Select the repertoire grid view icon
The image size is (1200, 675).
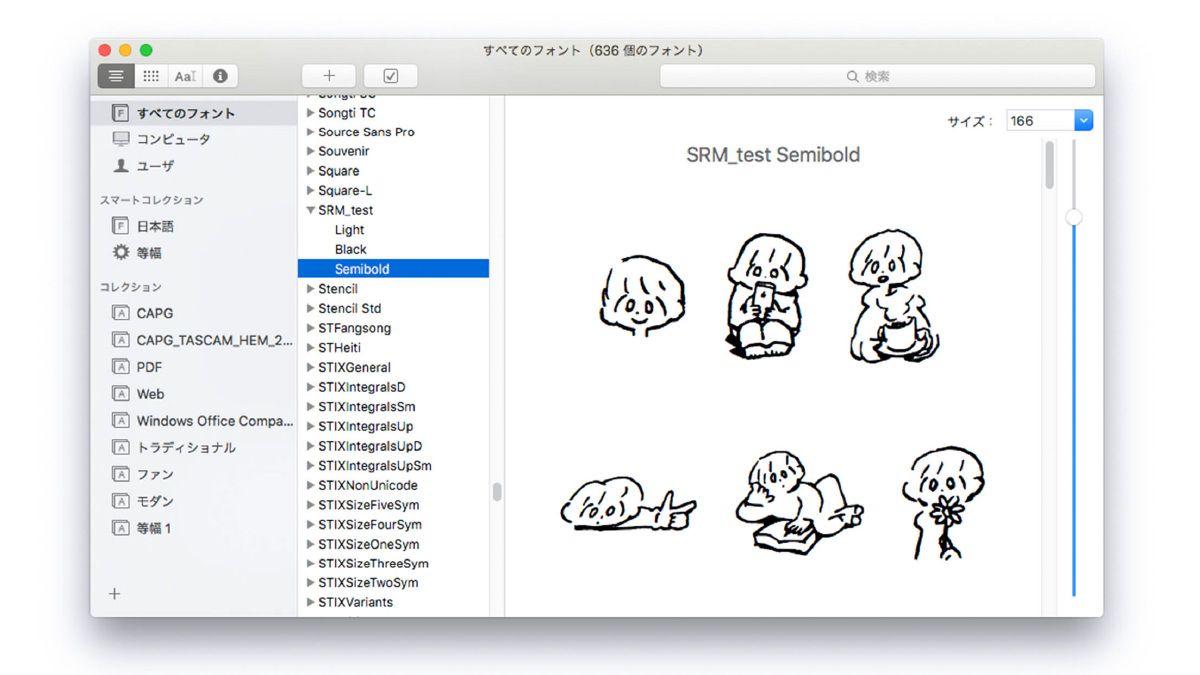tap(150, 76)
